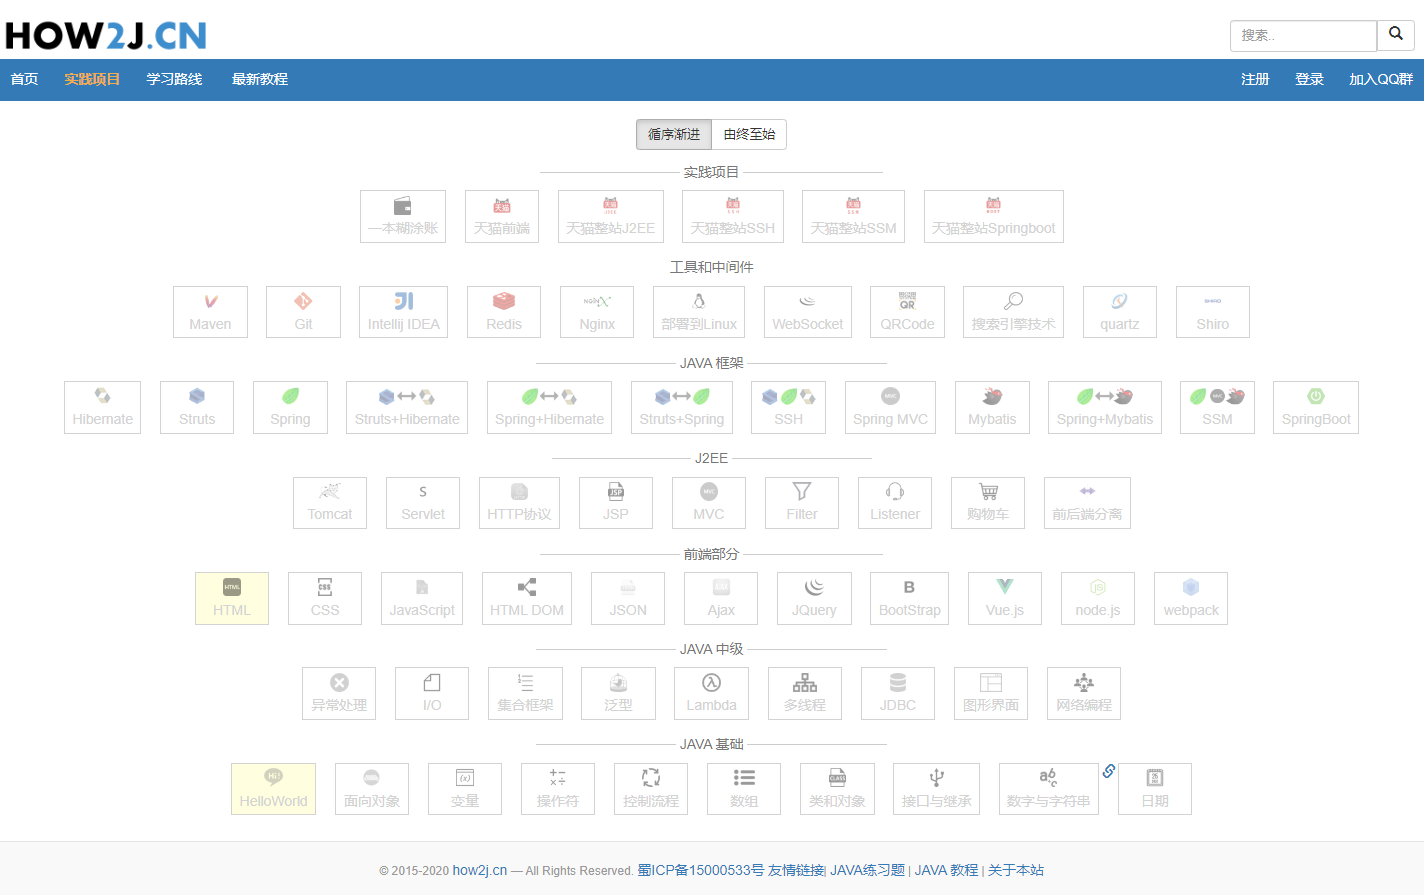
Task: Open the 关于本站 footer link
Action: click(x=1016, y=870)
